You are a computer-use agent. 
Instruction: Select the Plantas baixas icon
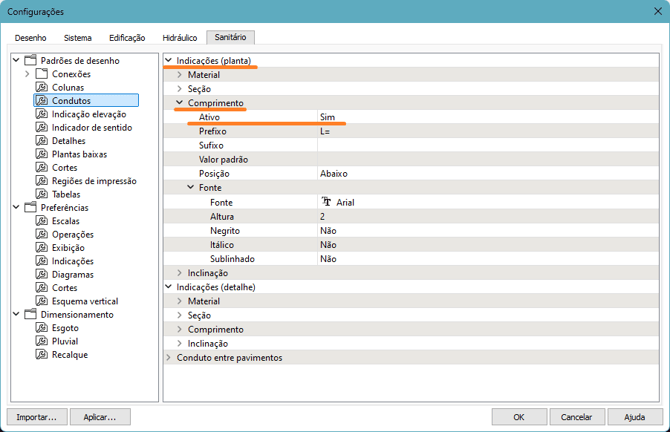point(42,154)
